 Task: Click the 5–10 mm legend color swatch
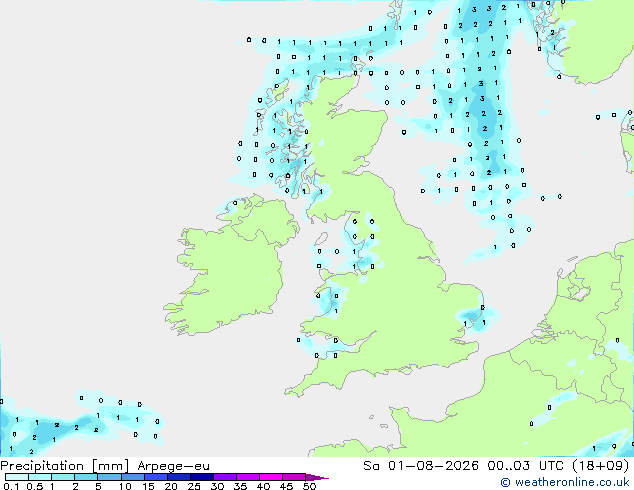pos(110,477)
